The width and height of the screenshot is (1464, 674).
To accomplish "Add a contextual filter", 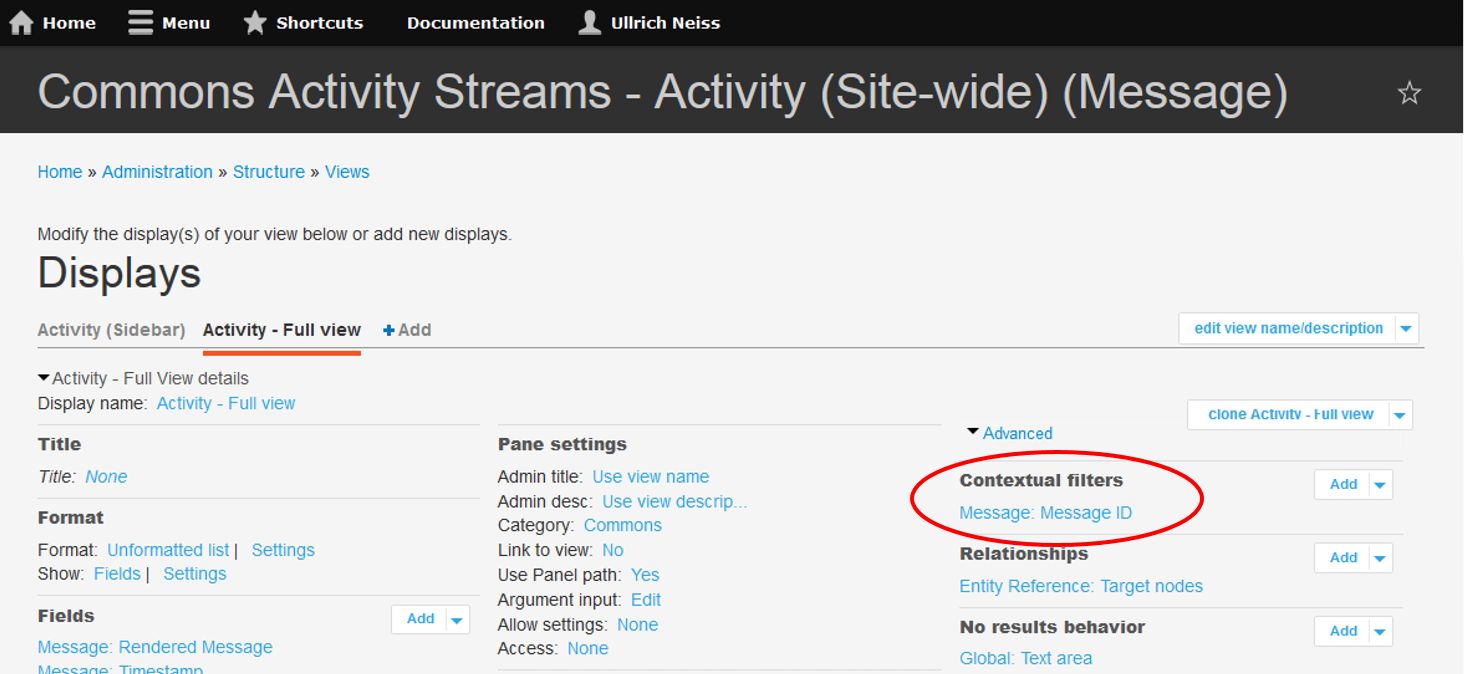I will point(1343,484).
